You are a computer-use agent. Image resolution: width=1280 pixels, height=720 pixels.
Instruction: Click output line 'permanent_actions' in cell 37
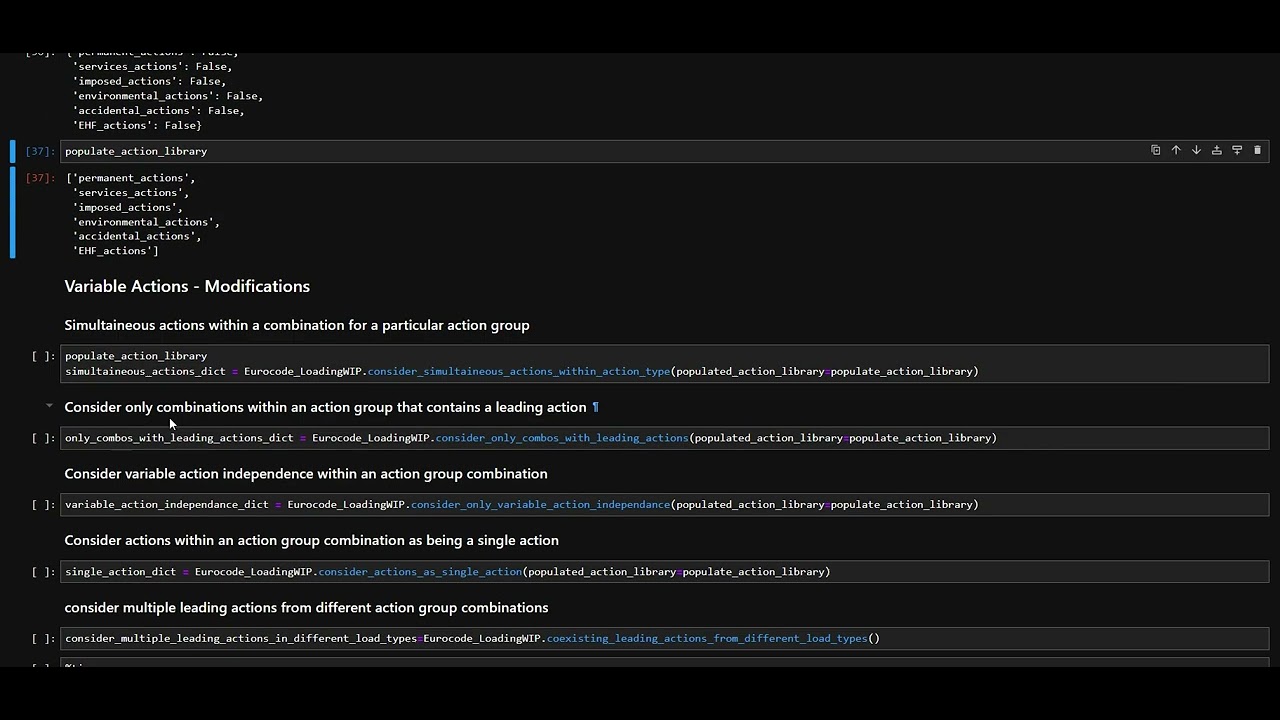click(x=131, y=178)
